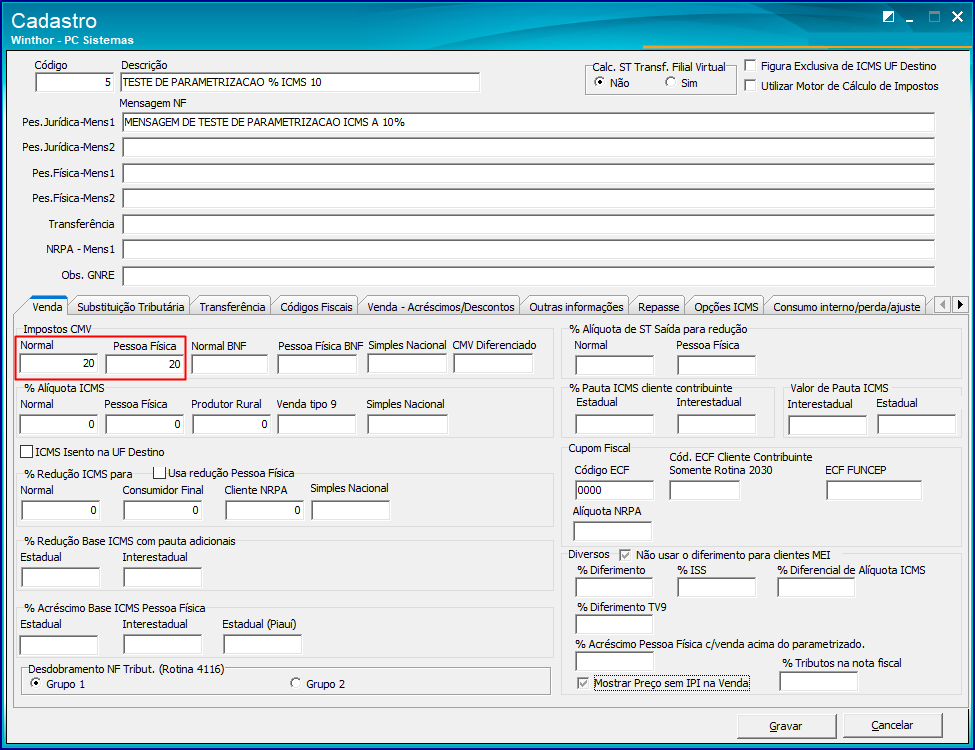Click the Pes.Jurídica-Mens2 field

click(x=529, y=147)
